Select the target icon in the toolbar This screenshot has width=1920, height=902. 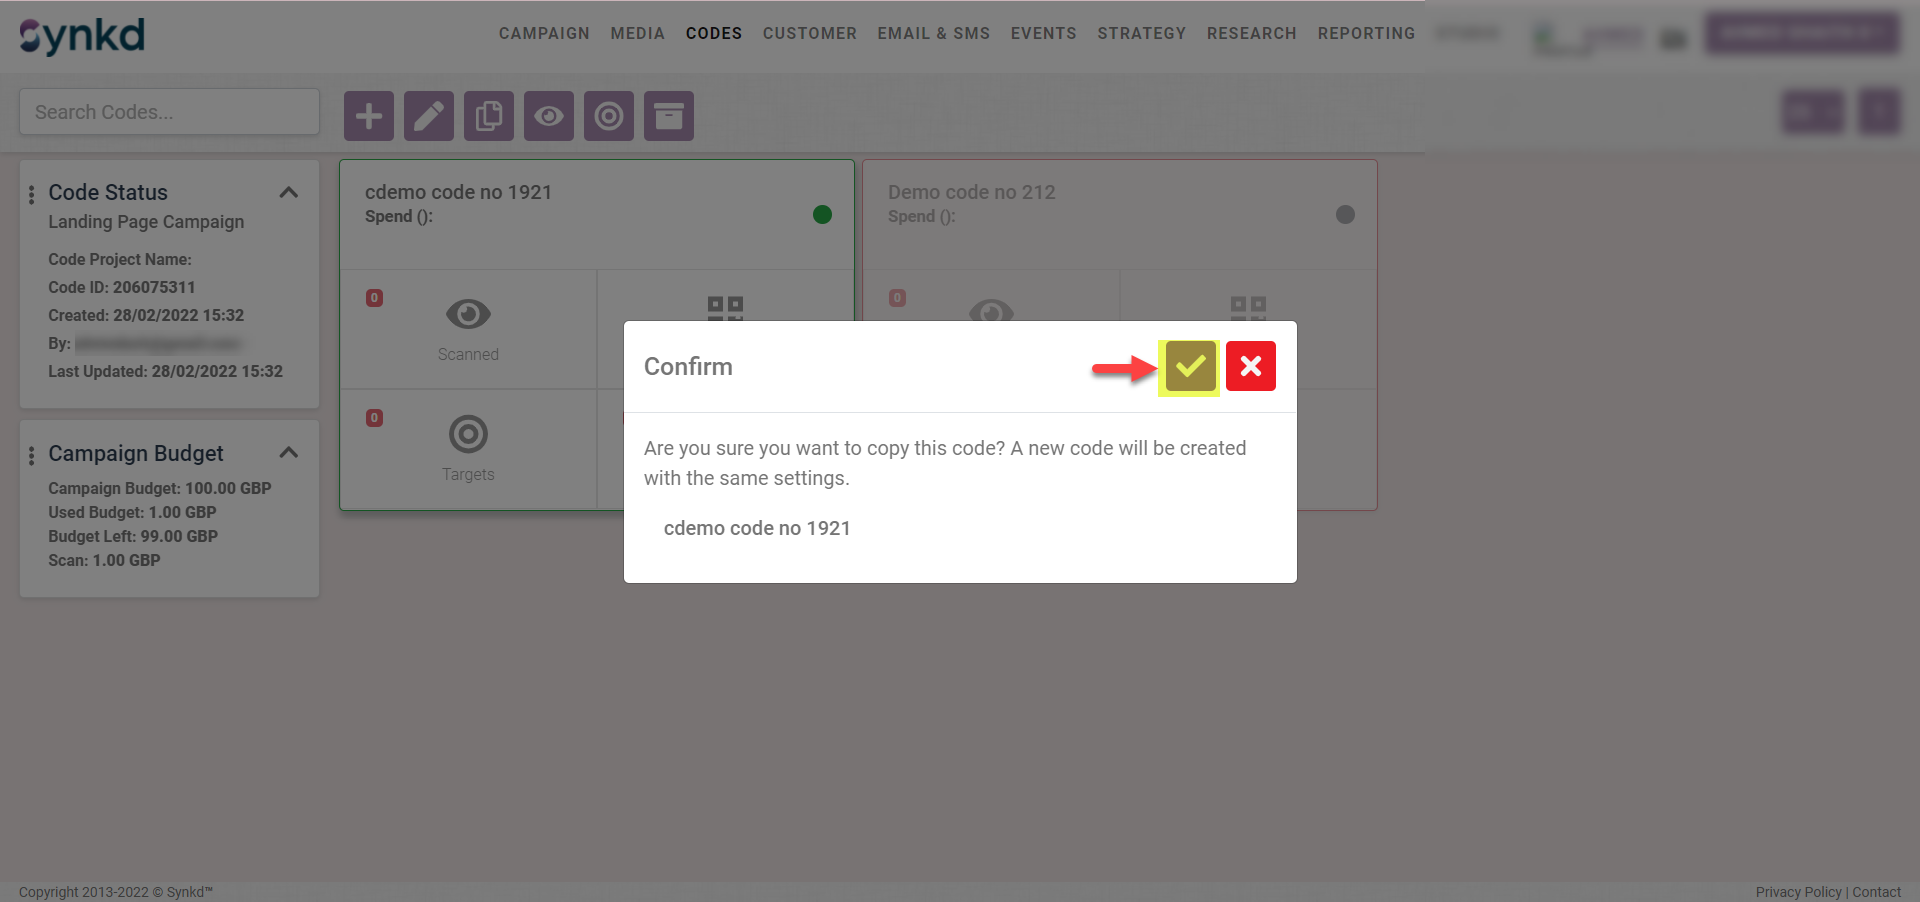(608, 116)
